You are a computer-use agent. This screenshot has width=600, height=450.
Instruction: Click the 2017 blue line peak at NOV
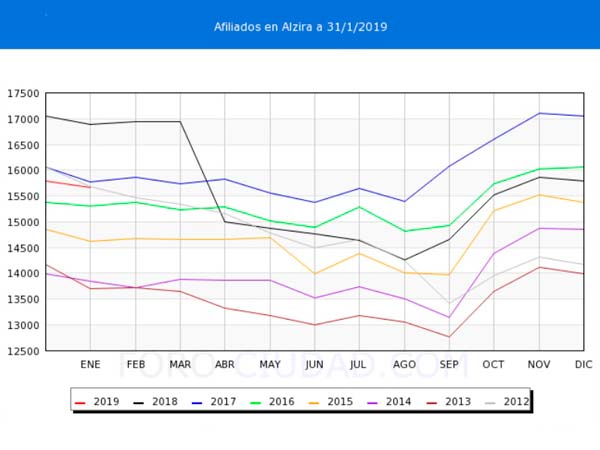539,113
